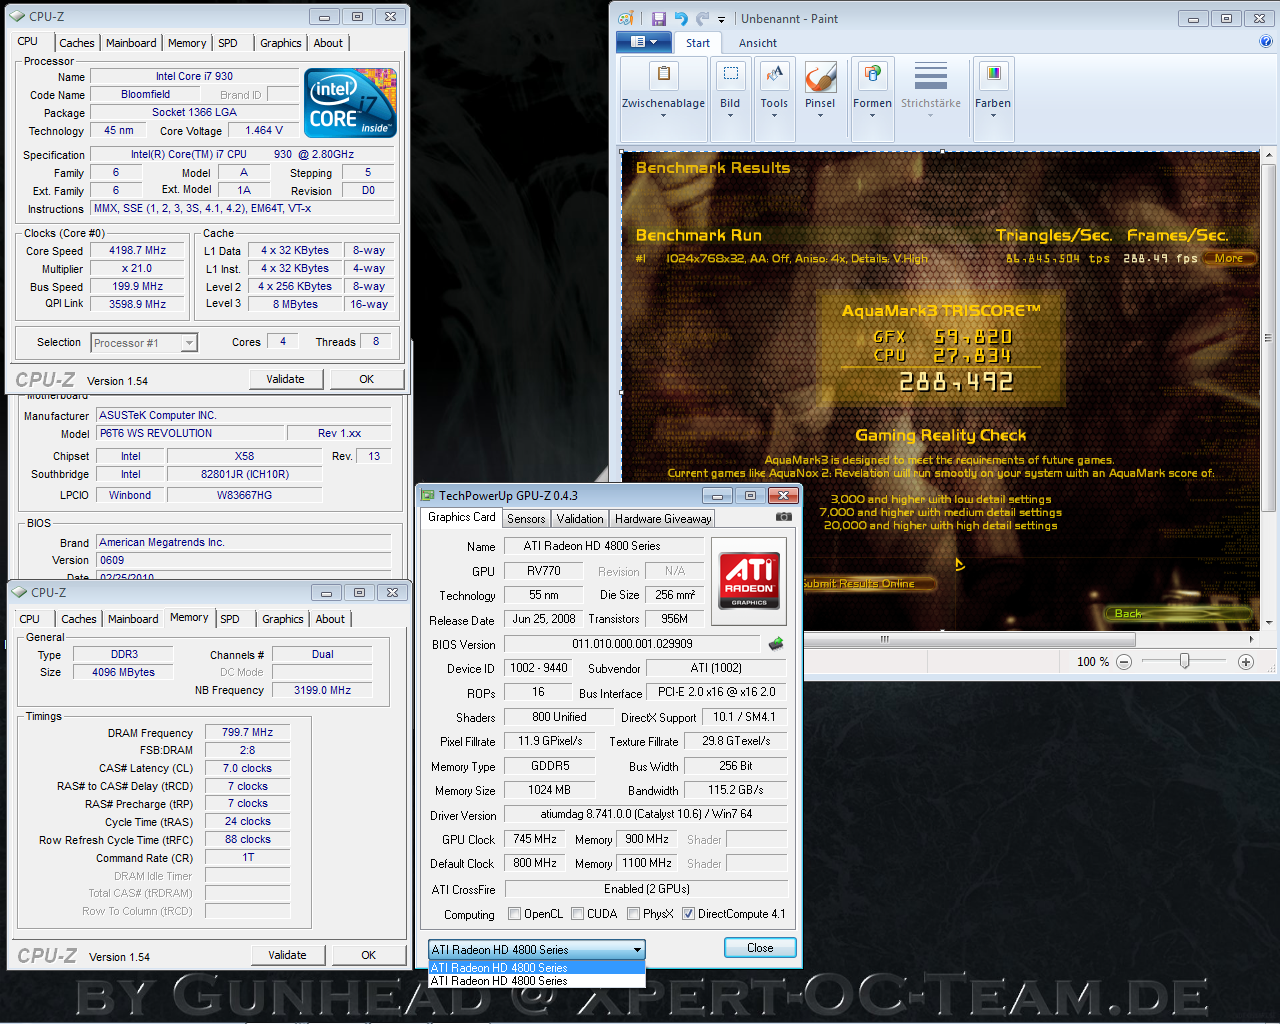The image size is (1280, 1024).
Task: Click the Close button in GPU-Z
Action: point(760,948)
